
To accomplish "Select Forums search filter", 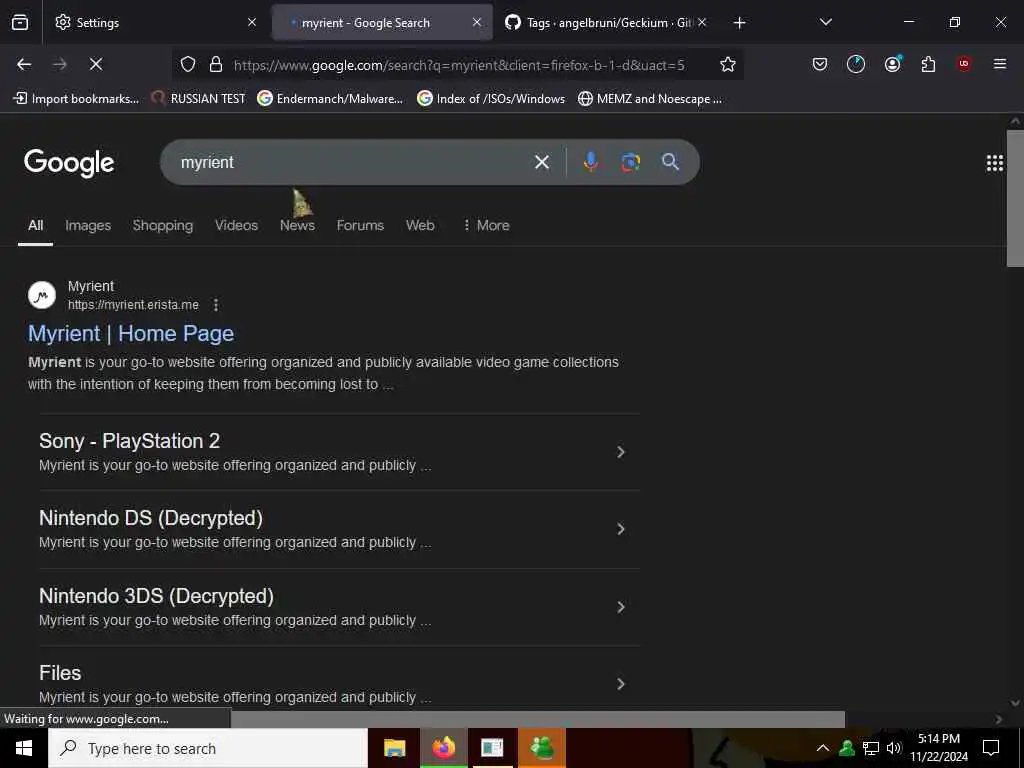I will [360, 225].
